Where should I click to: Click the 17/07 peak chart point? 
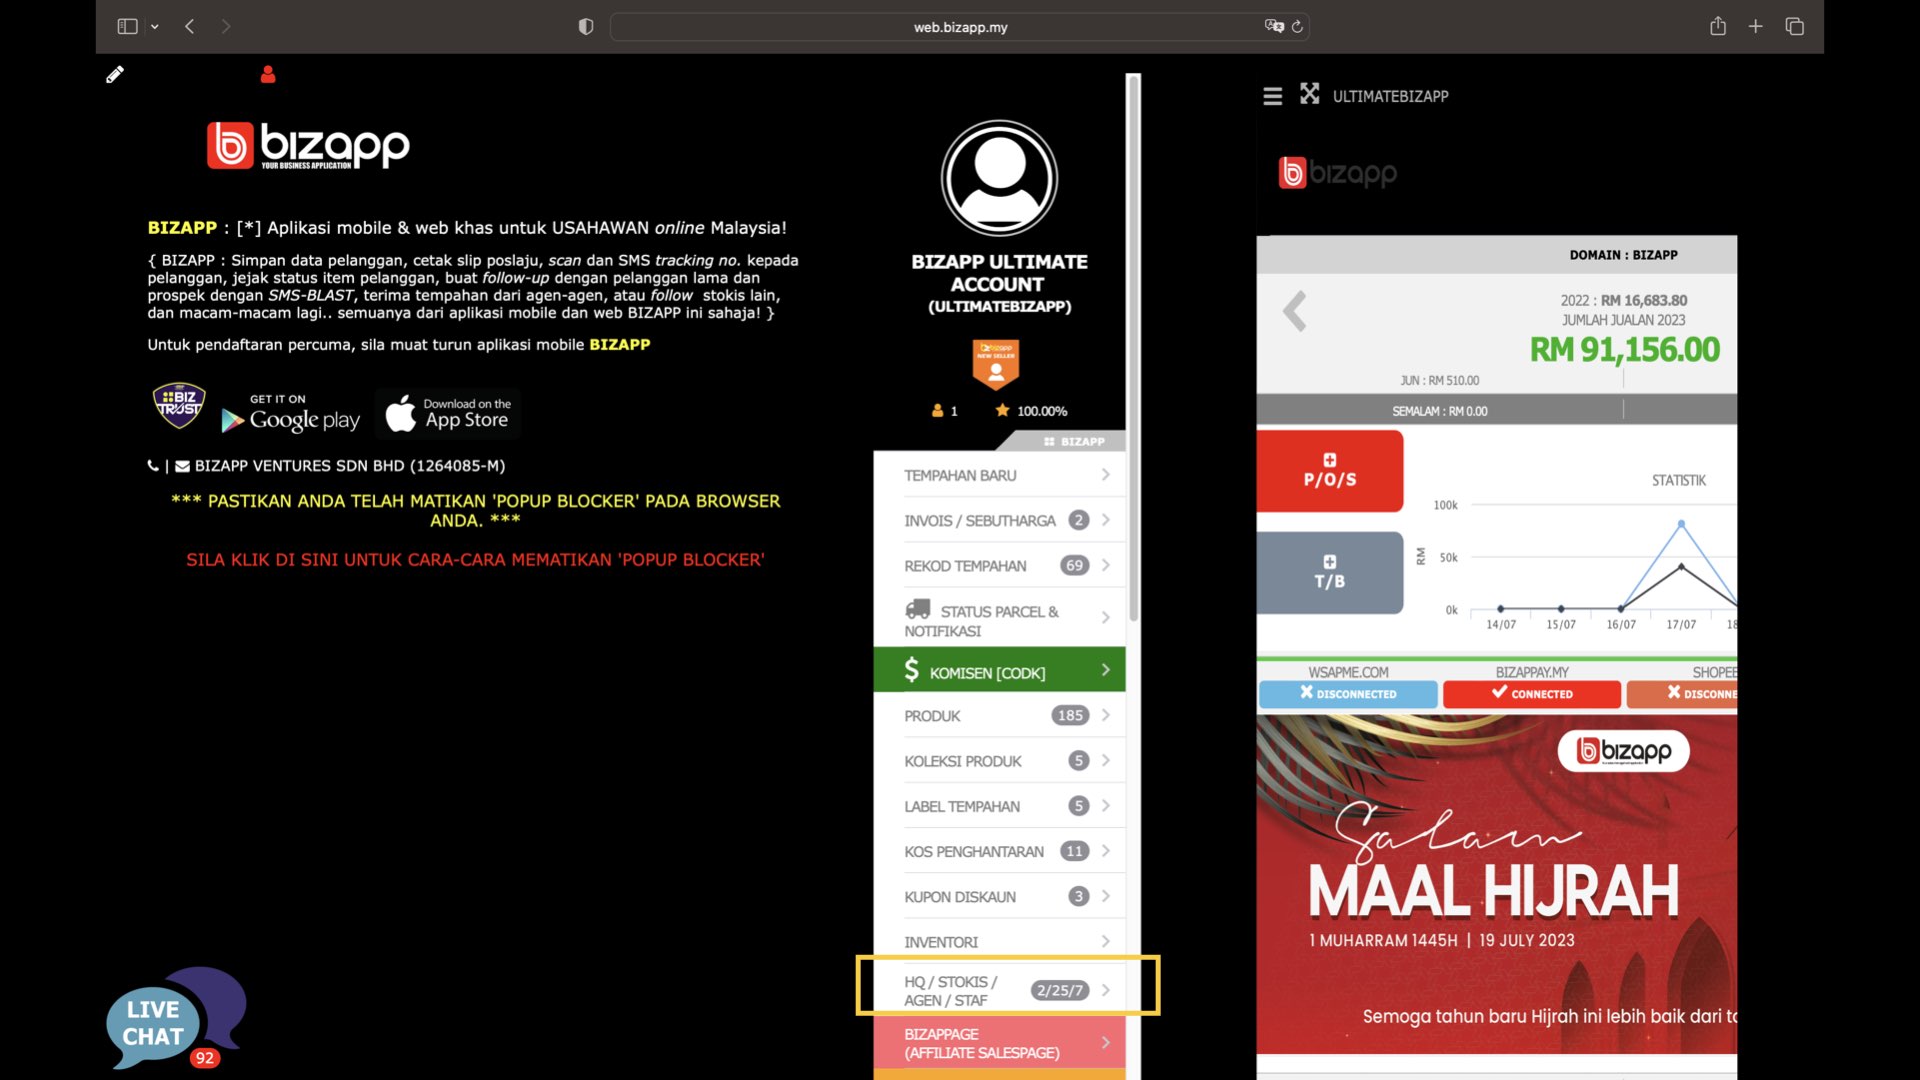[x=1681, y=524]
